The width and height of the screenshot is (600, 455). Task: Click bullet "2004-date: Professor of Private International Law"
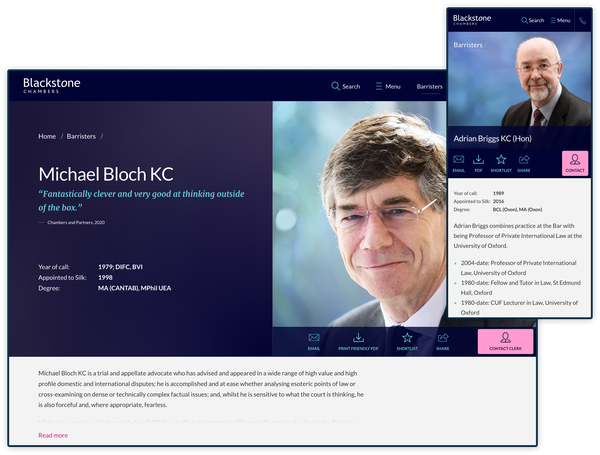[x=518, y=268]
